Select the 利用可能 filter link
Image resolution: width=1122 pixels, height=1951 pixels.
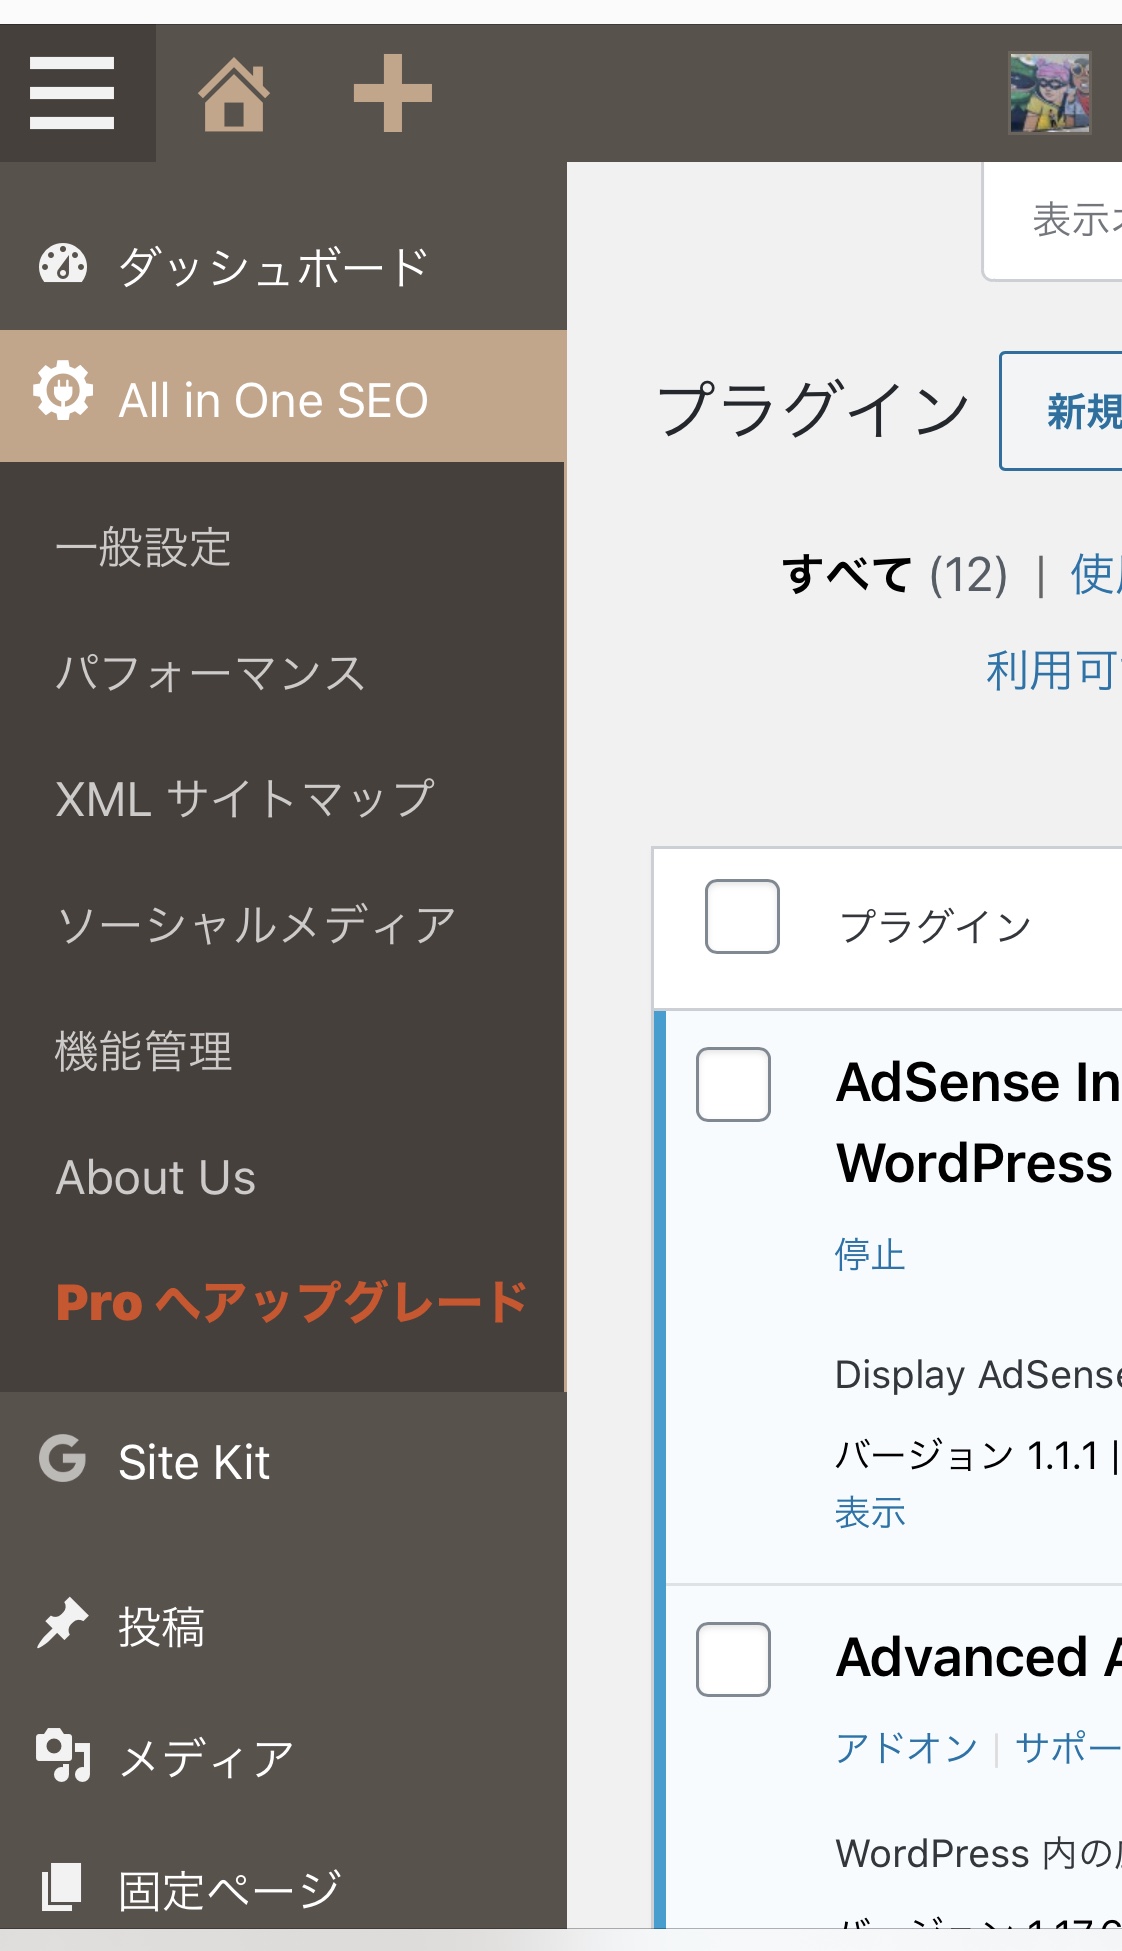point(1054,670)
